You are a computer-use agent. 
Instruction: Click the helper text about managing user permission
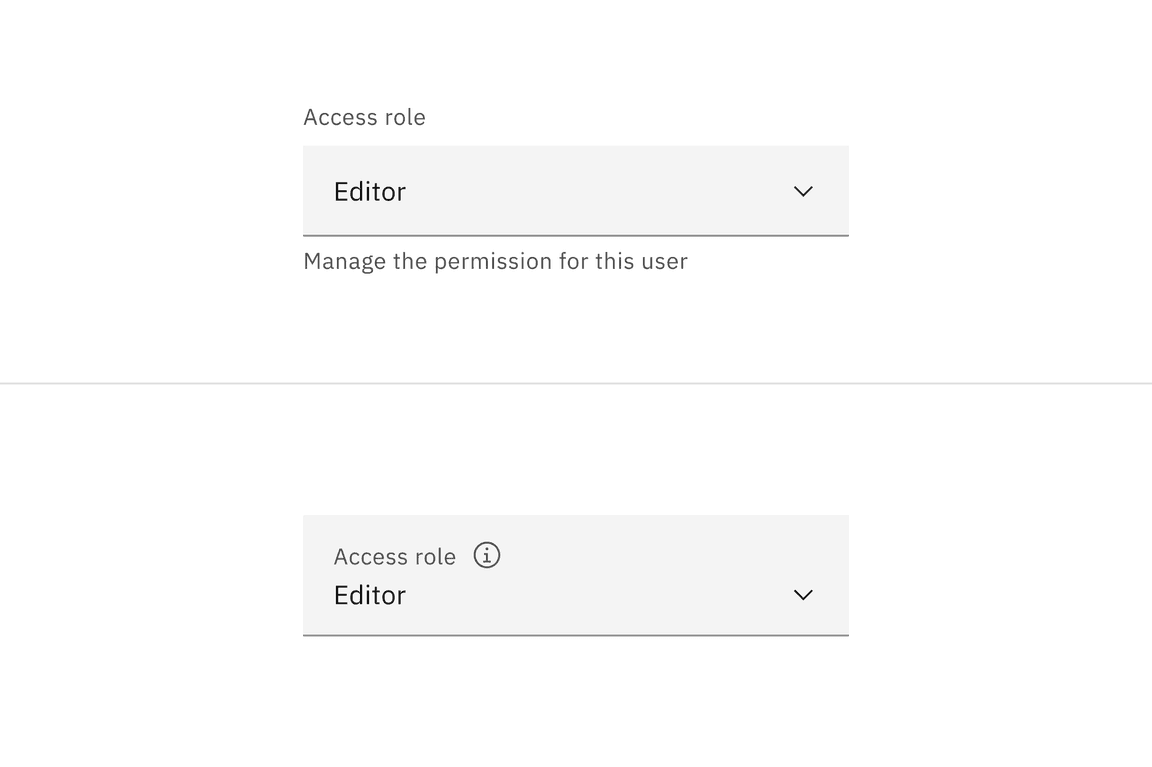tap(495, 261)
